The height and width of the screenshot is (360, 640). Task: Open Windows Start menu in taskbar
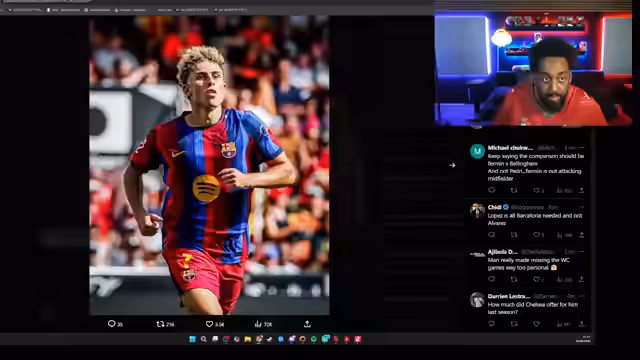[x=192, y=339]
